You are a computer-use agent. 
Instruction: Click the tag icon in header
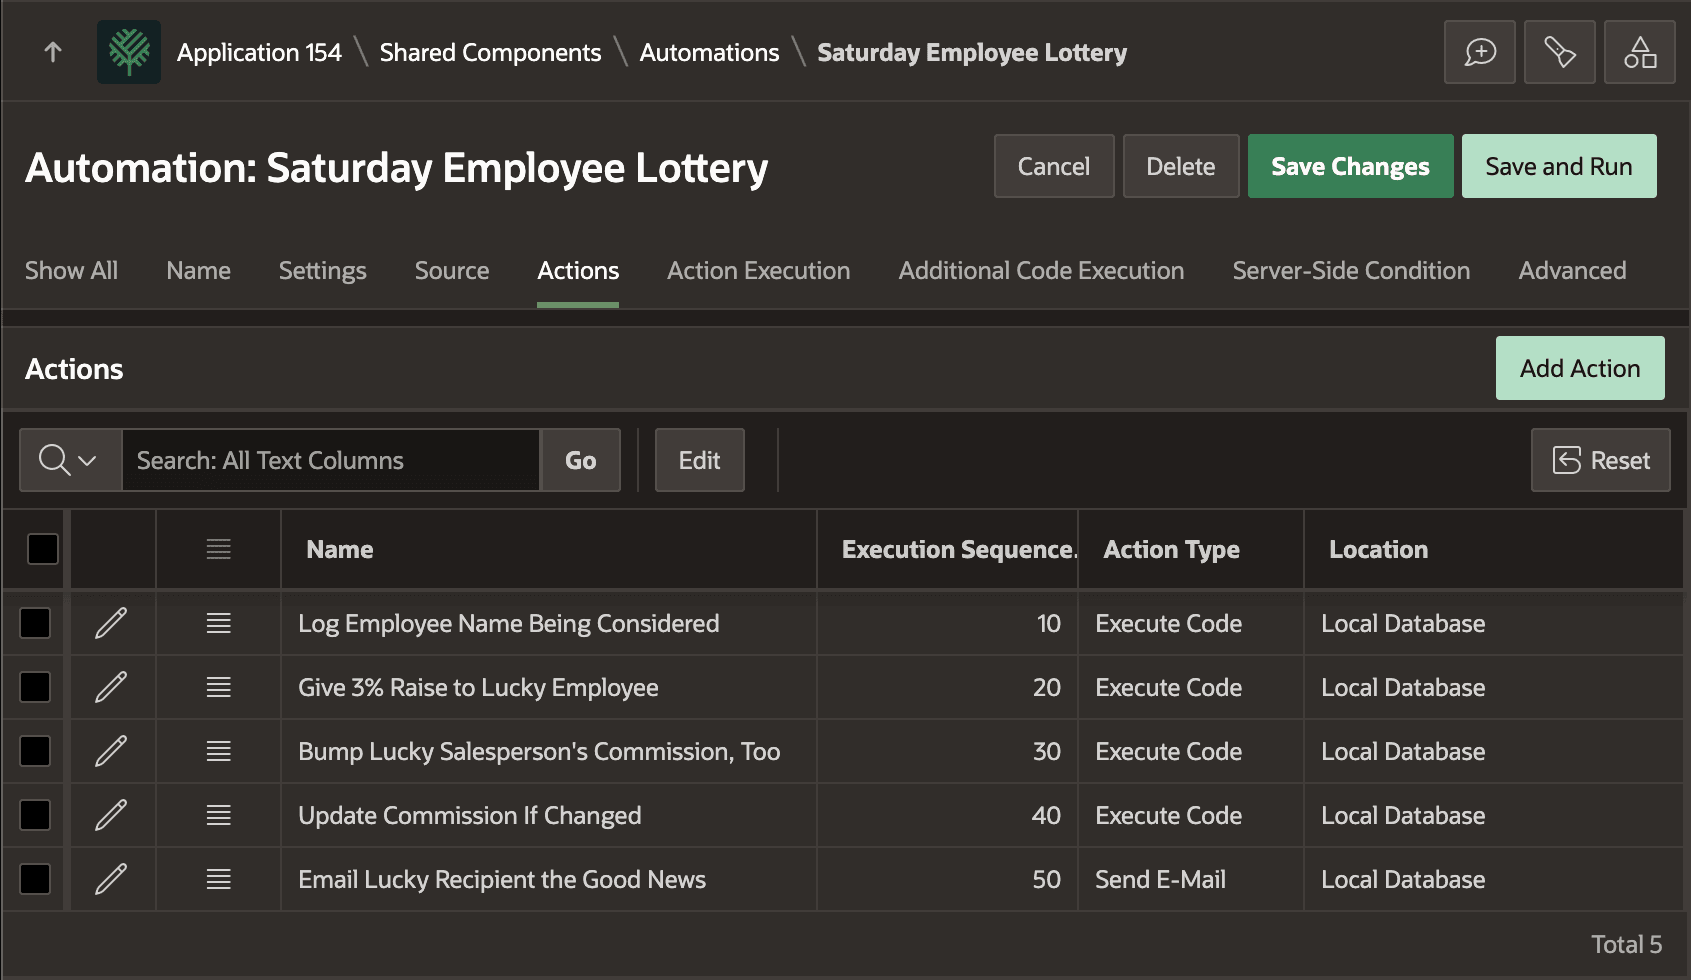(x=1560, y=52)
